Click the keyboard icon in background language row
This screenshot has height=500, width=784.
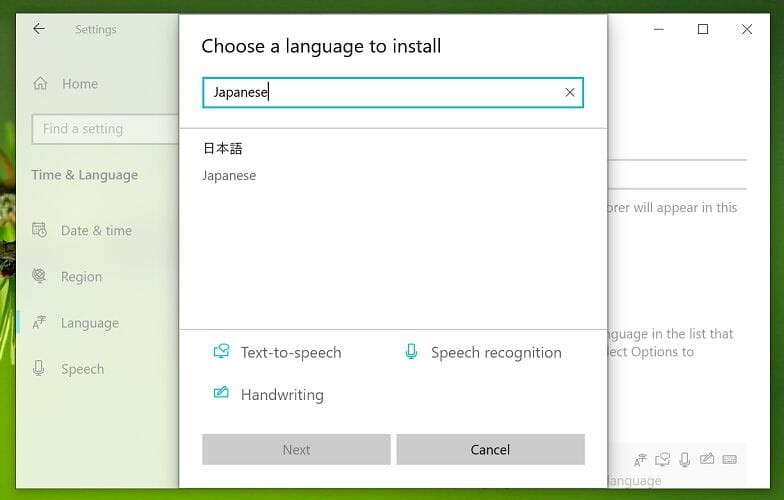pos(730,459)
